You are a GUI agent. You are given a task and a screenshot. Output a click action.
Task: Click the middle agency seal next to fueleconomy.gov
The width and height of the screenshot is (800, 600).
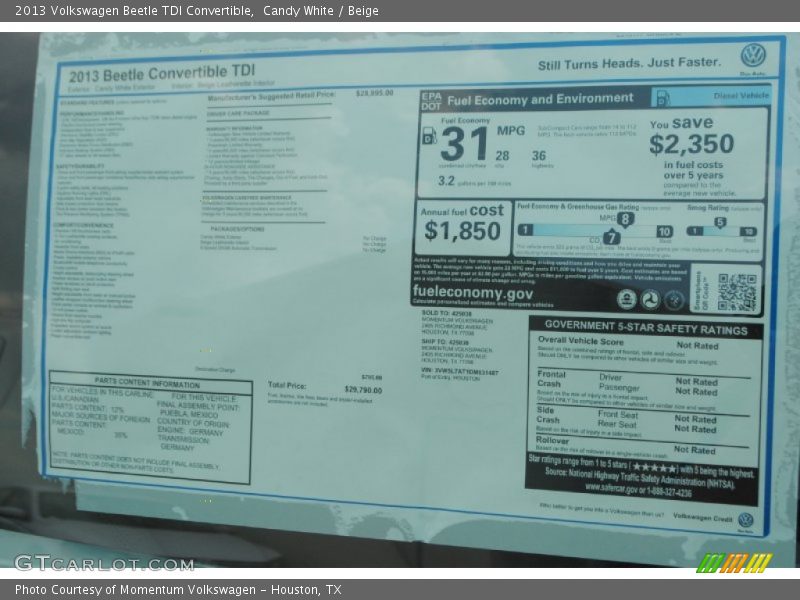point(650,299)
